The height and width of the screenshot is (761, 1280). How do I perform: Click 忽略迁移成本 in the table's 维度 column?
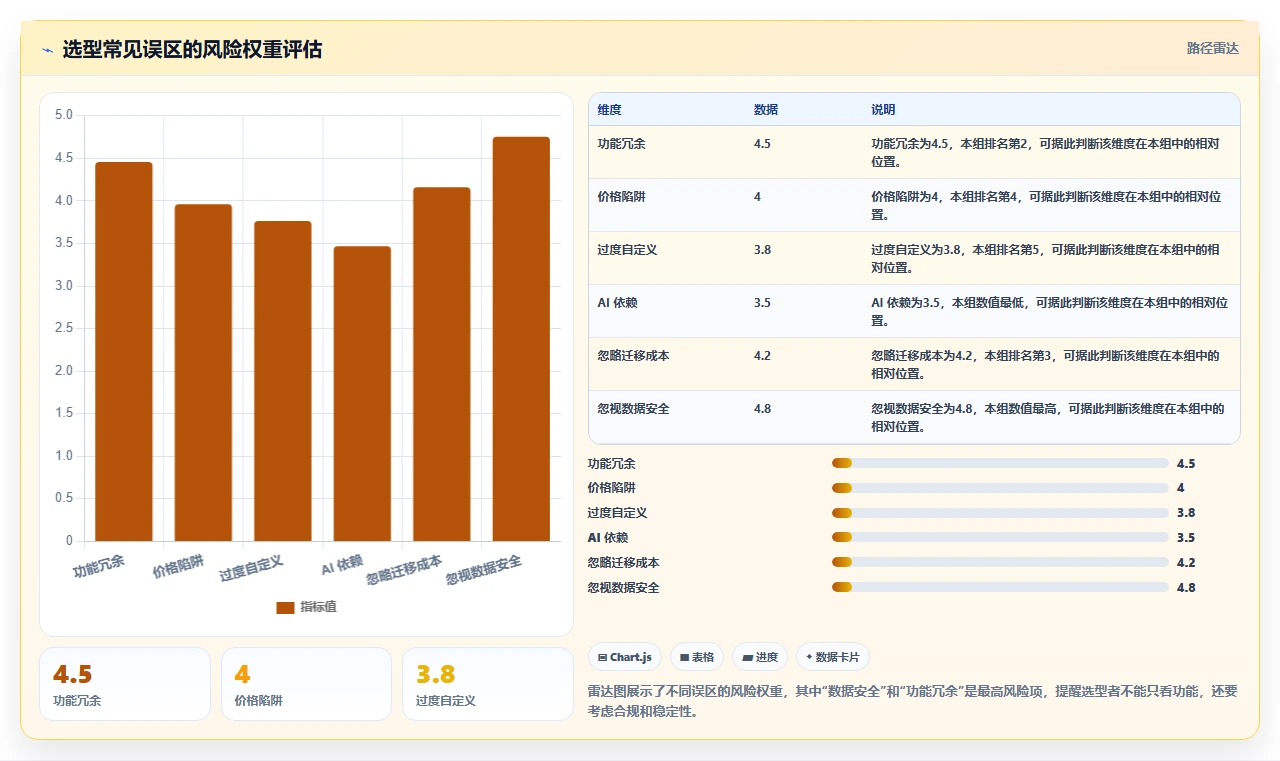(x=633, y=356)
